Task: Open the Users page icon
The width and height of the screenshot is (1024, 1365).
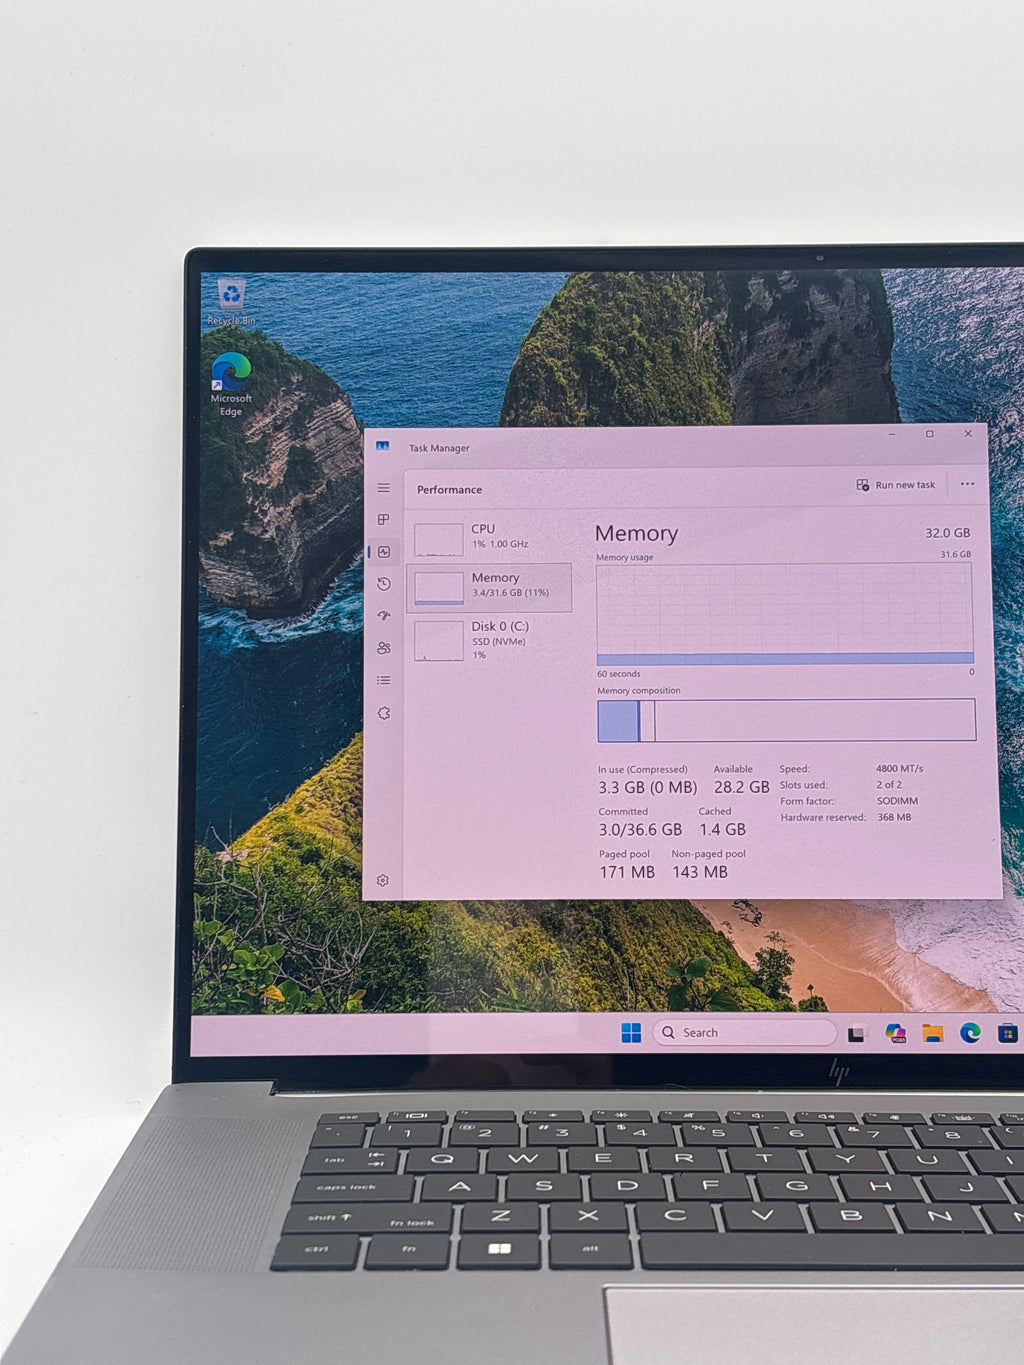Action: click(384, 648)
